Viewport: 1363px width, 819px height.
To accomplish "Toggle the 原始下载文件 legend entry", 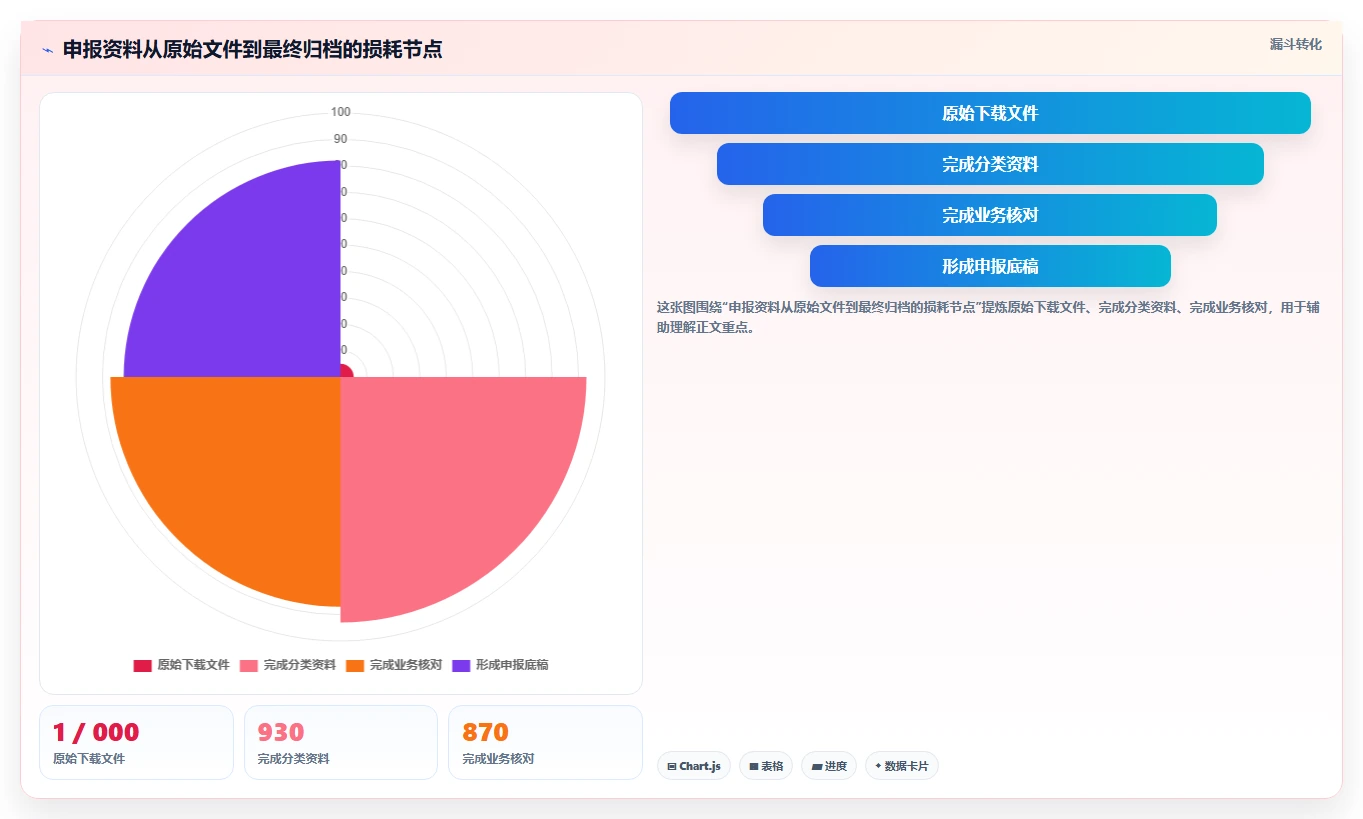I will pyautogui.click(x=181, y=665).
